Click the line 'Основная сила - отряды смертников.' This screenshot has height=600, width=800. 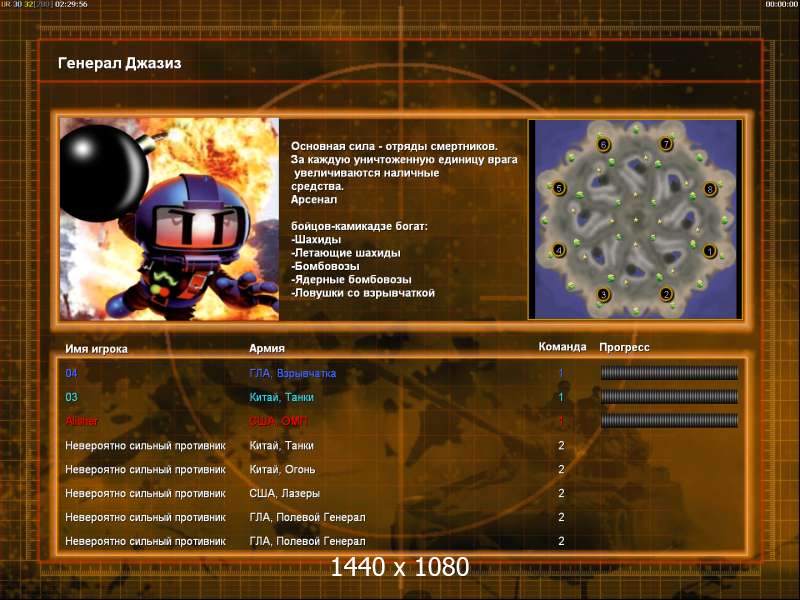[394, 146]
